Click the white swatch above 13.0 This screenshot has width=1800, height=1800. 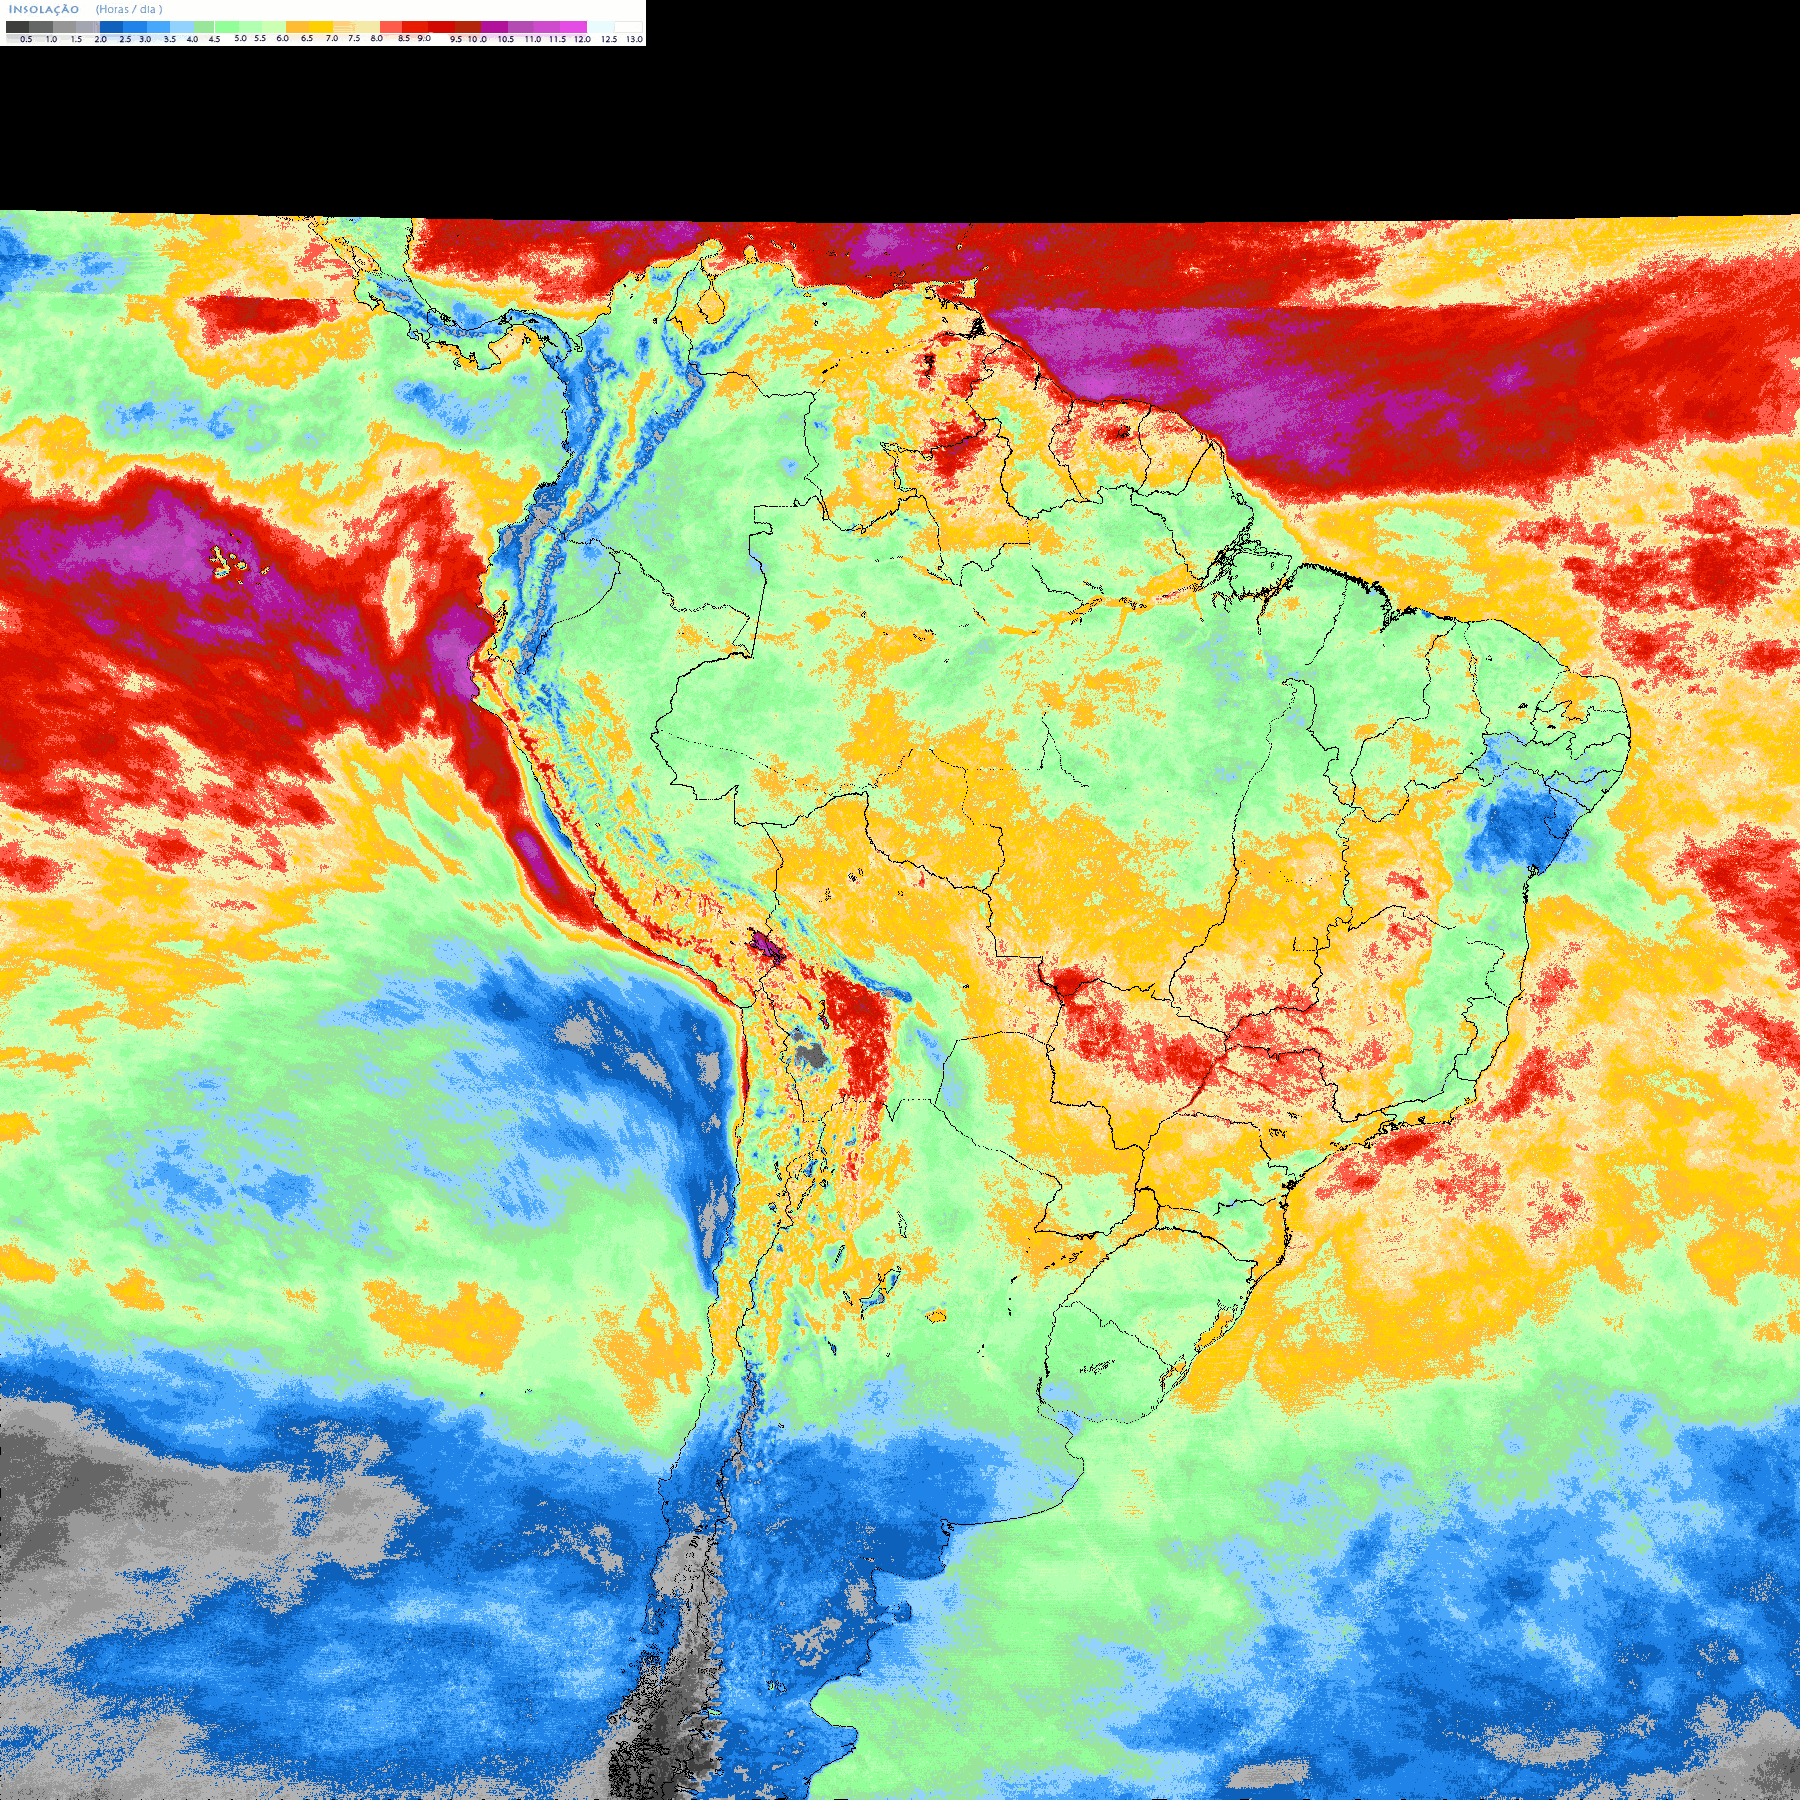click(x=628, y=27)
